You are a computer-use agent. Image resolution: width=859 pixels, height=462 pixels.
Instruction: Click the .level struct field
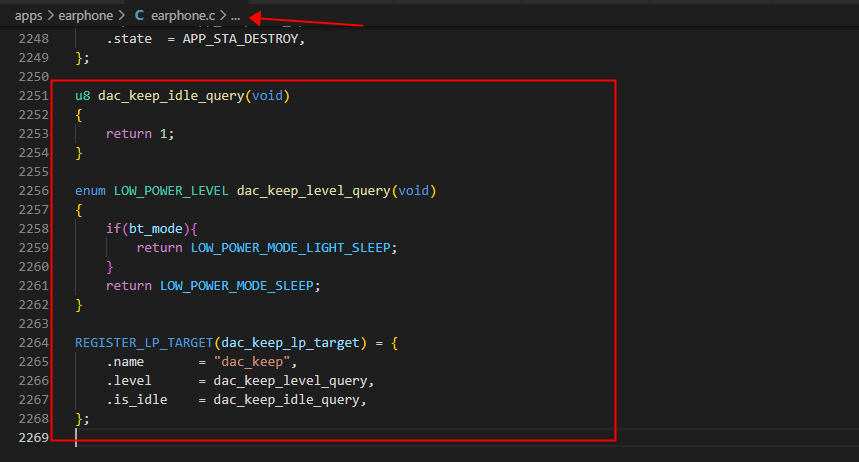[129, 380]
